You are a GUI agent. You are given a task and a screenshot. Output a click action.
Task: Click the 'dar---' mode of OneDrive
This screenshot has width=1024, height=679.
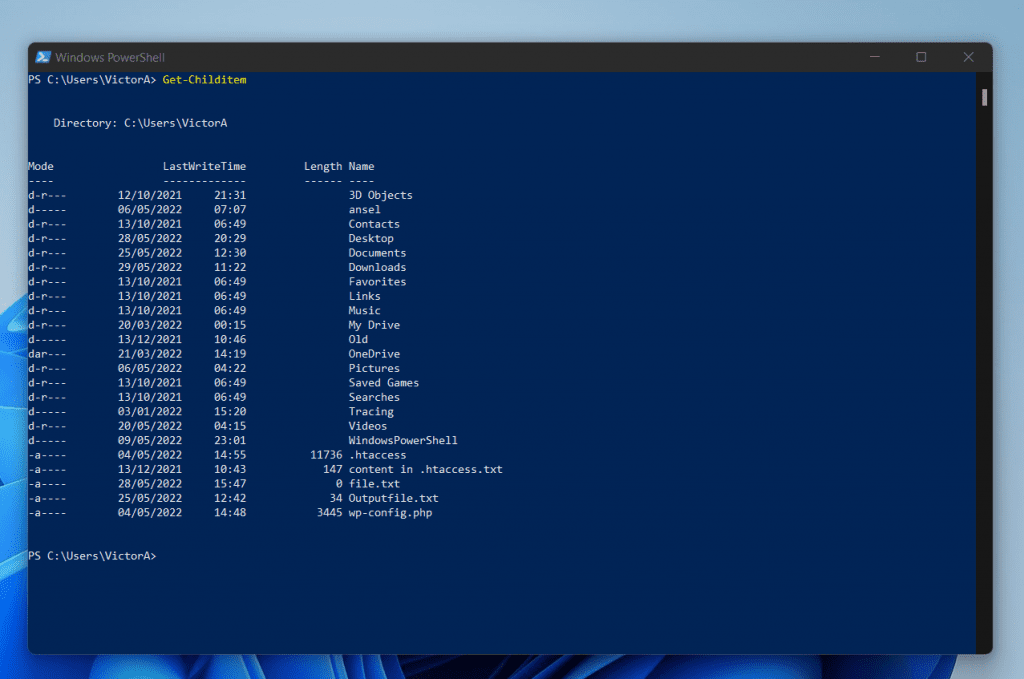47,354
